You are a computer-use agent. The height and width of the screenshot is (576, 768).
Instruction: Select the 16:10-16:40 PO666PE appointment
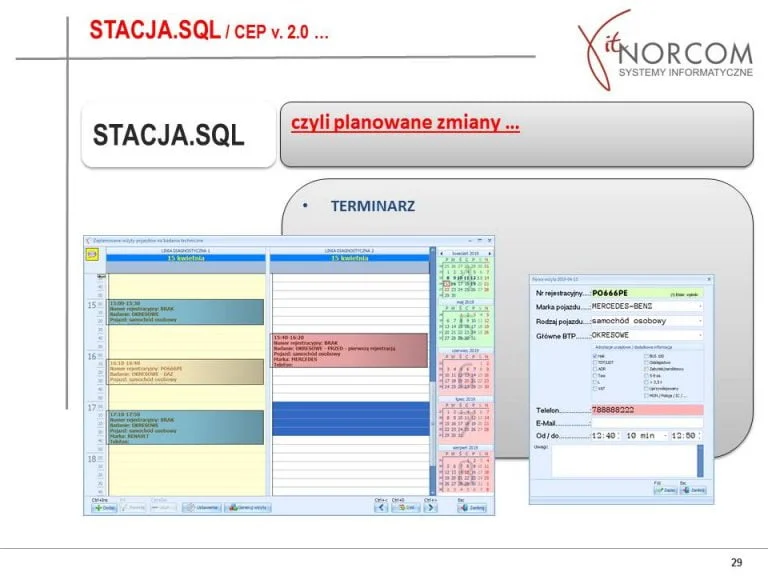tap(186, 372)
